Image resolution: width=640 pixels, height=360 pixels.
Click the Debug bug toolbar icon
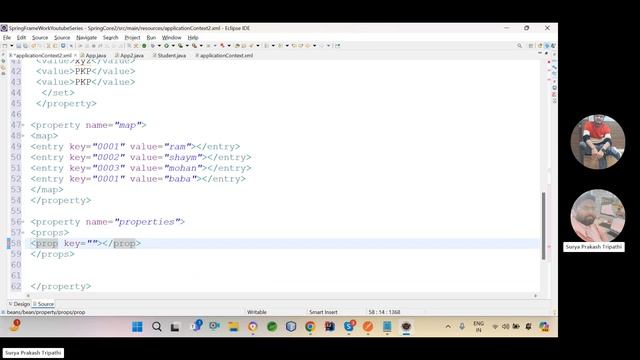click(153, 46)
